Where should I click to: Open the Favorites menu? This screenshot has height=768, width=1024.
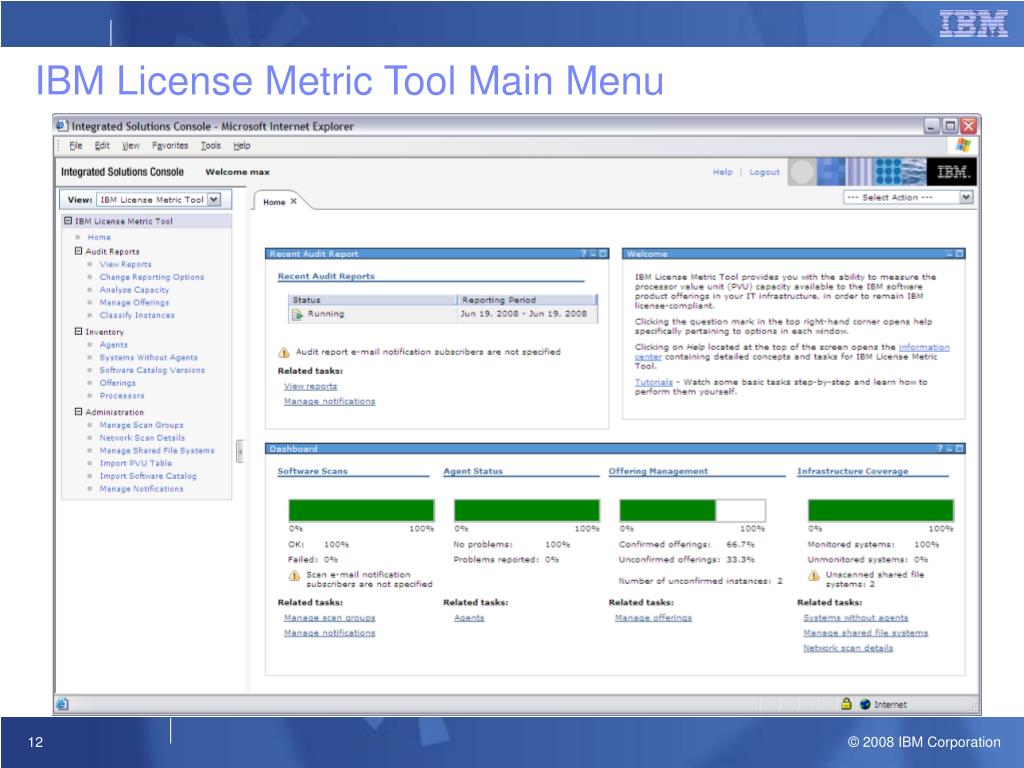click(x=170, y=146)
